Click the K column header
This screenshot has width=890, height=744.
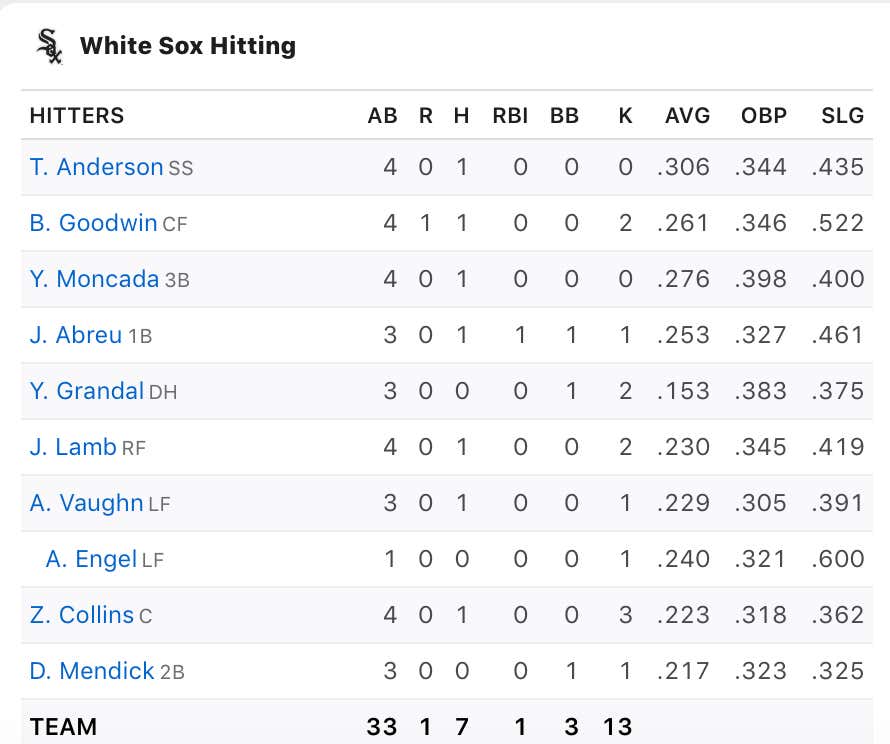625,116
